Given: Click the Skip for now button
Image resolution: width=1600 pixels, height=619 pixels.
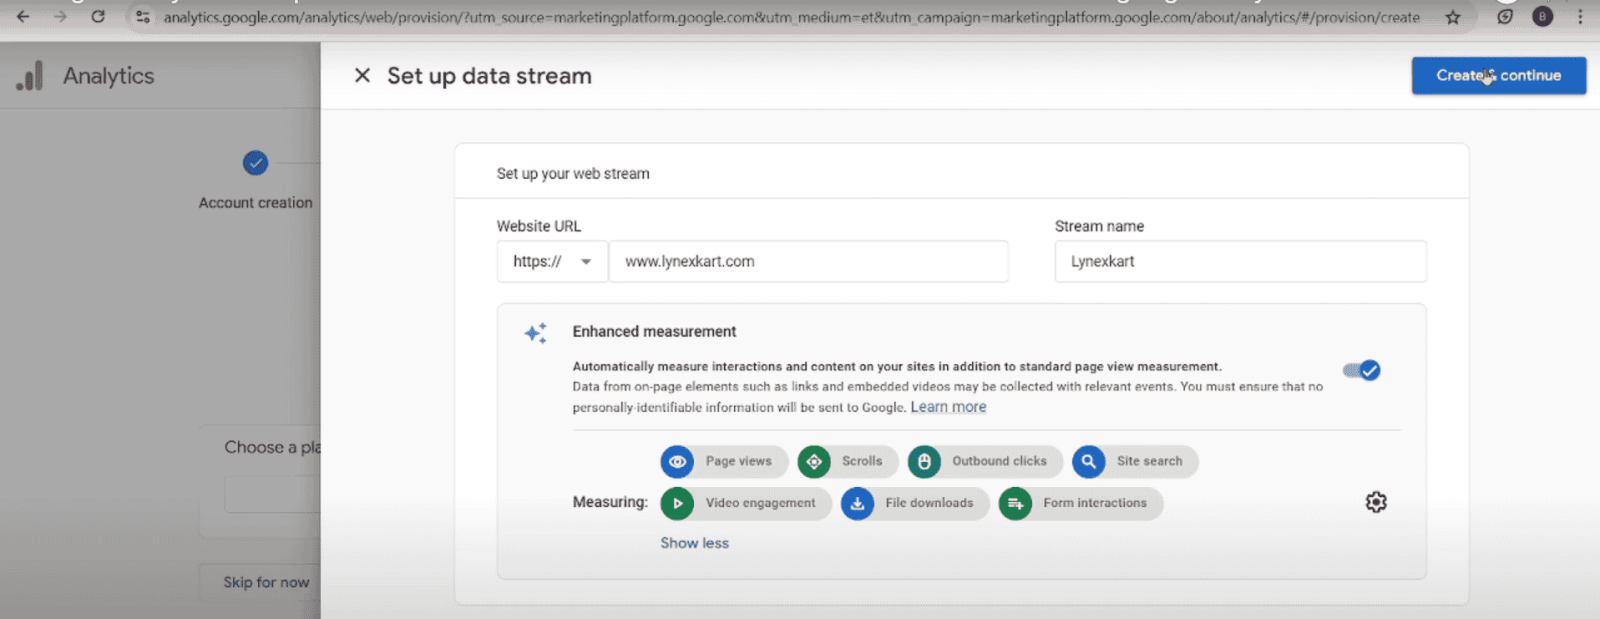Looking at the screenshot, I should [266, 582].
